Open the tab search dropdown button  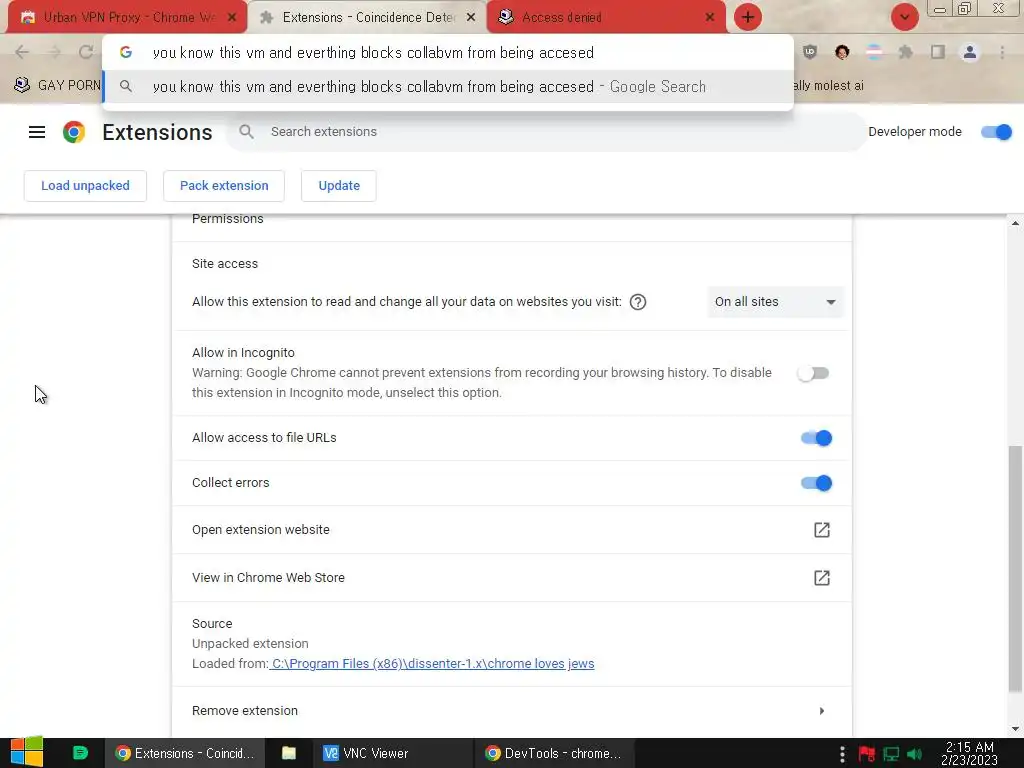[904, 17]
